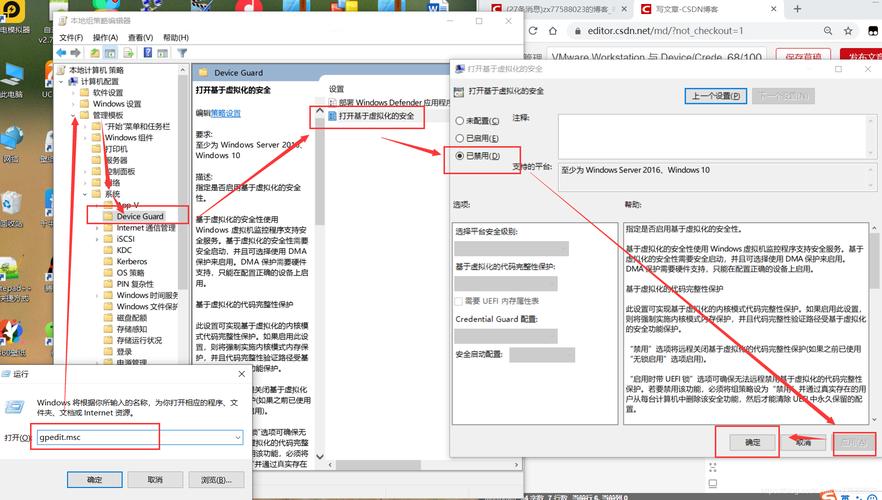
Task: Select the 未配置 radio button
Action: tap(460, 119)
